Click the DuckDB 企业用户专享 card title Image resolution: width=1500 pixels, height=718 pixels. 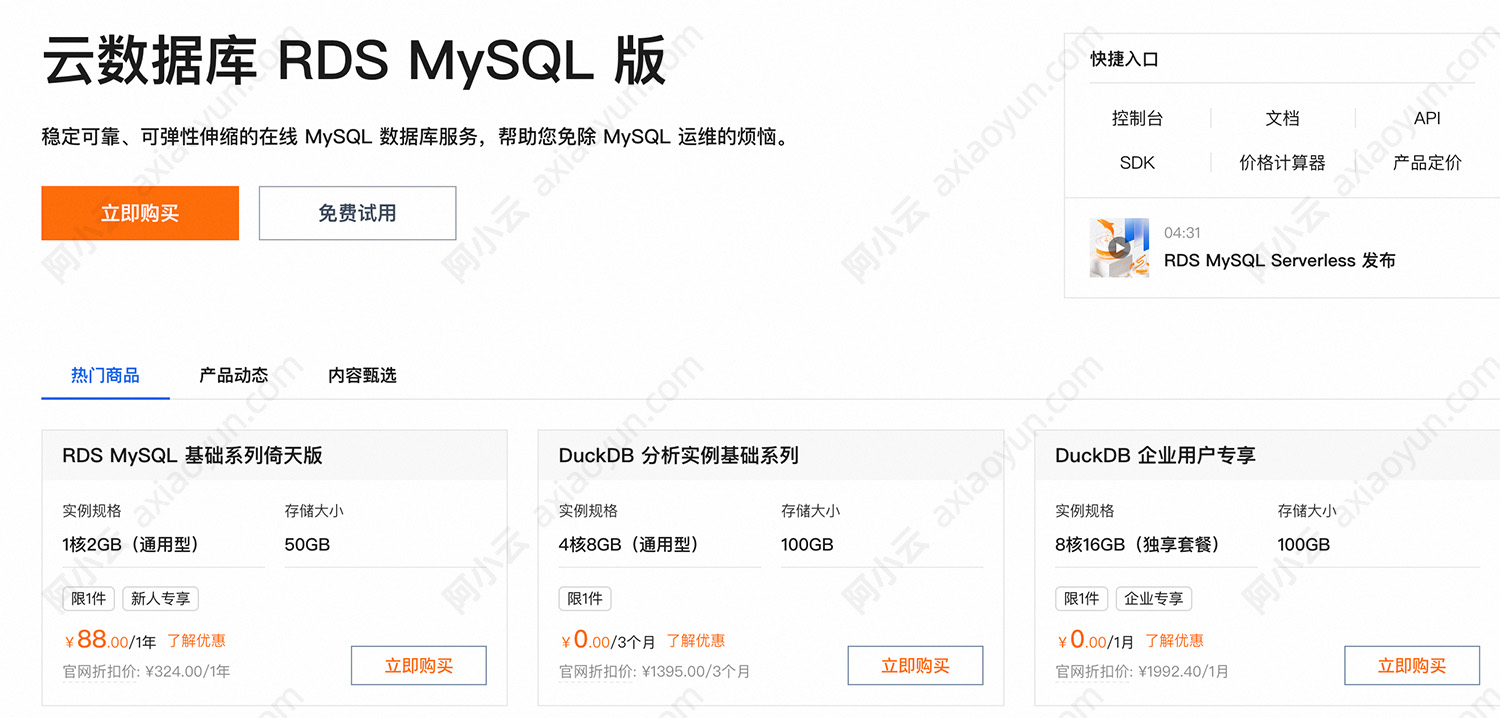click(x=1155, y=455)
